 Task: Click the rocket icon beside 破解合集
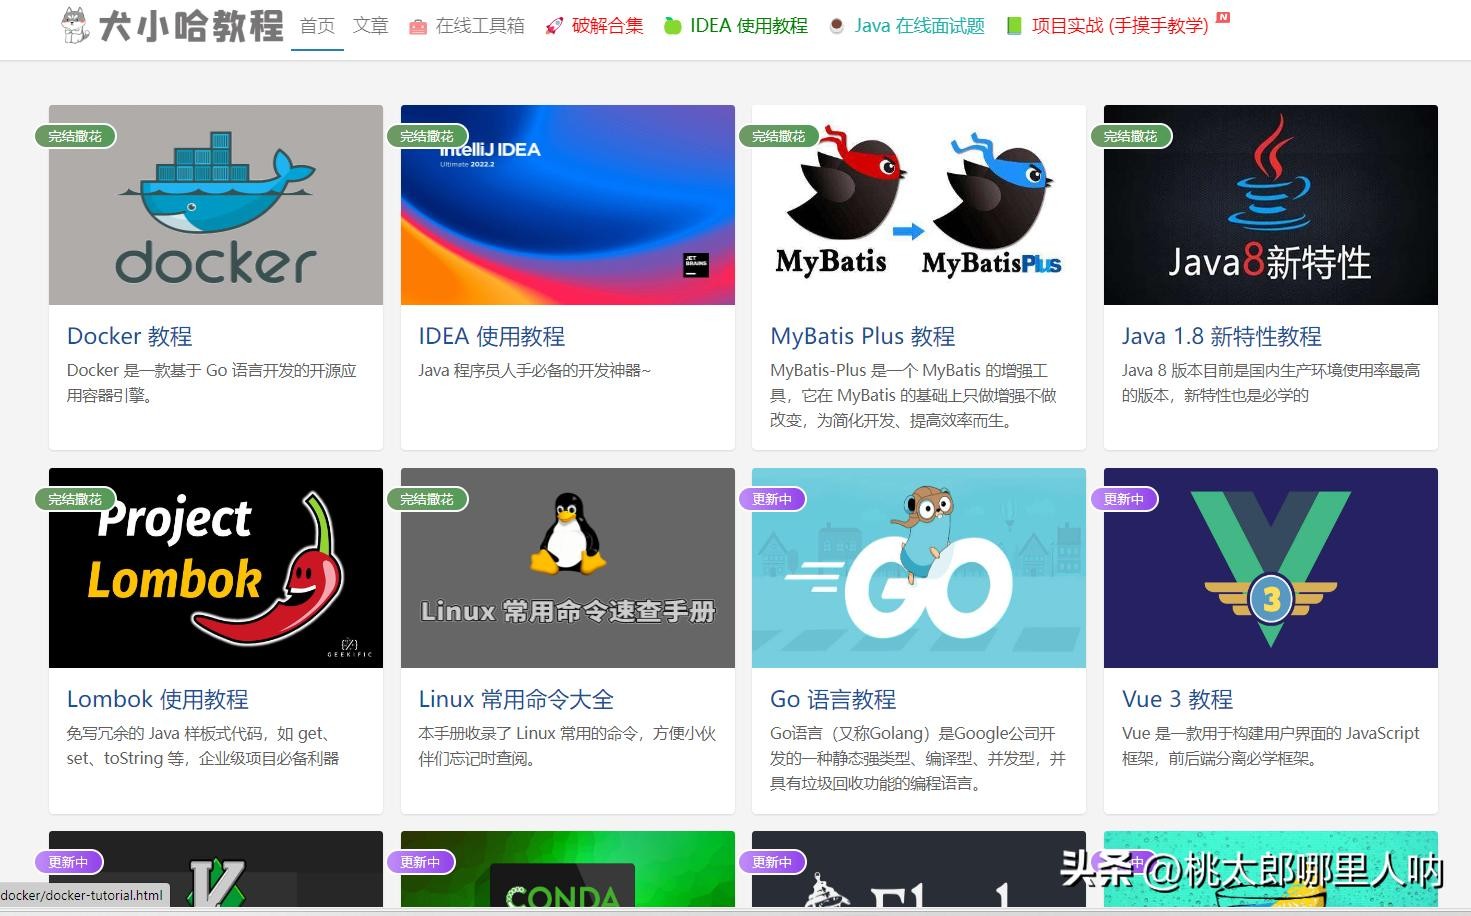click(x=554, y=27)
